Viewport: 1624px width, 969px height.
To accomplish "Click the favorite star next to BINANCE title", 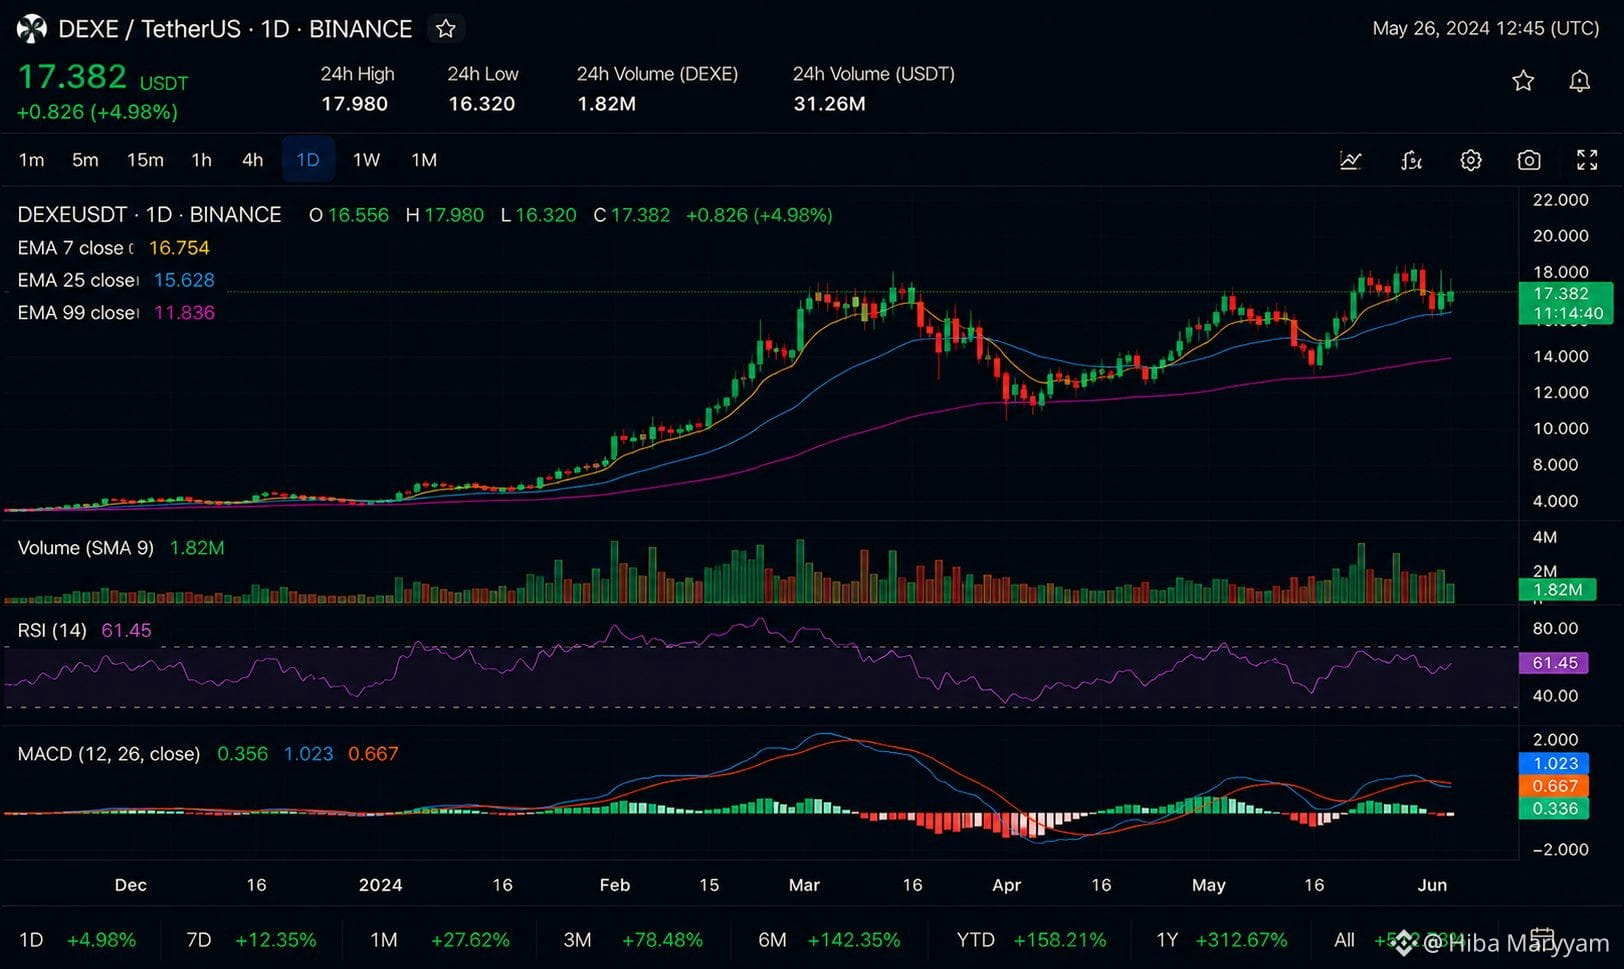I will tap(446, 29).
